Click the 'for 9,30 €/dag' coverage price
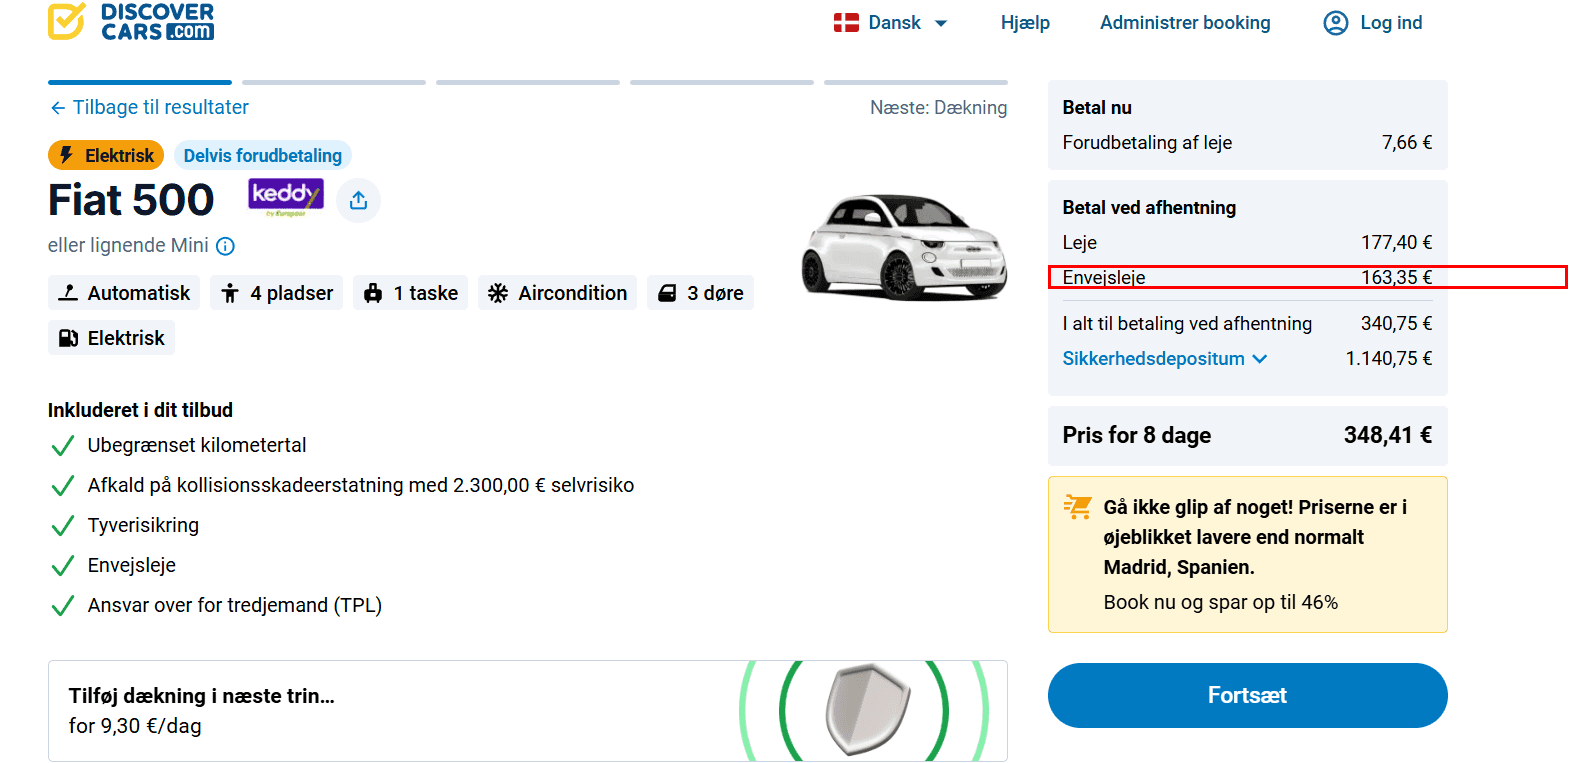Screen dimensions: 1572x763 135,726
